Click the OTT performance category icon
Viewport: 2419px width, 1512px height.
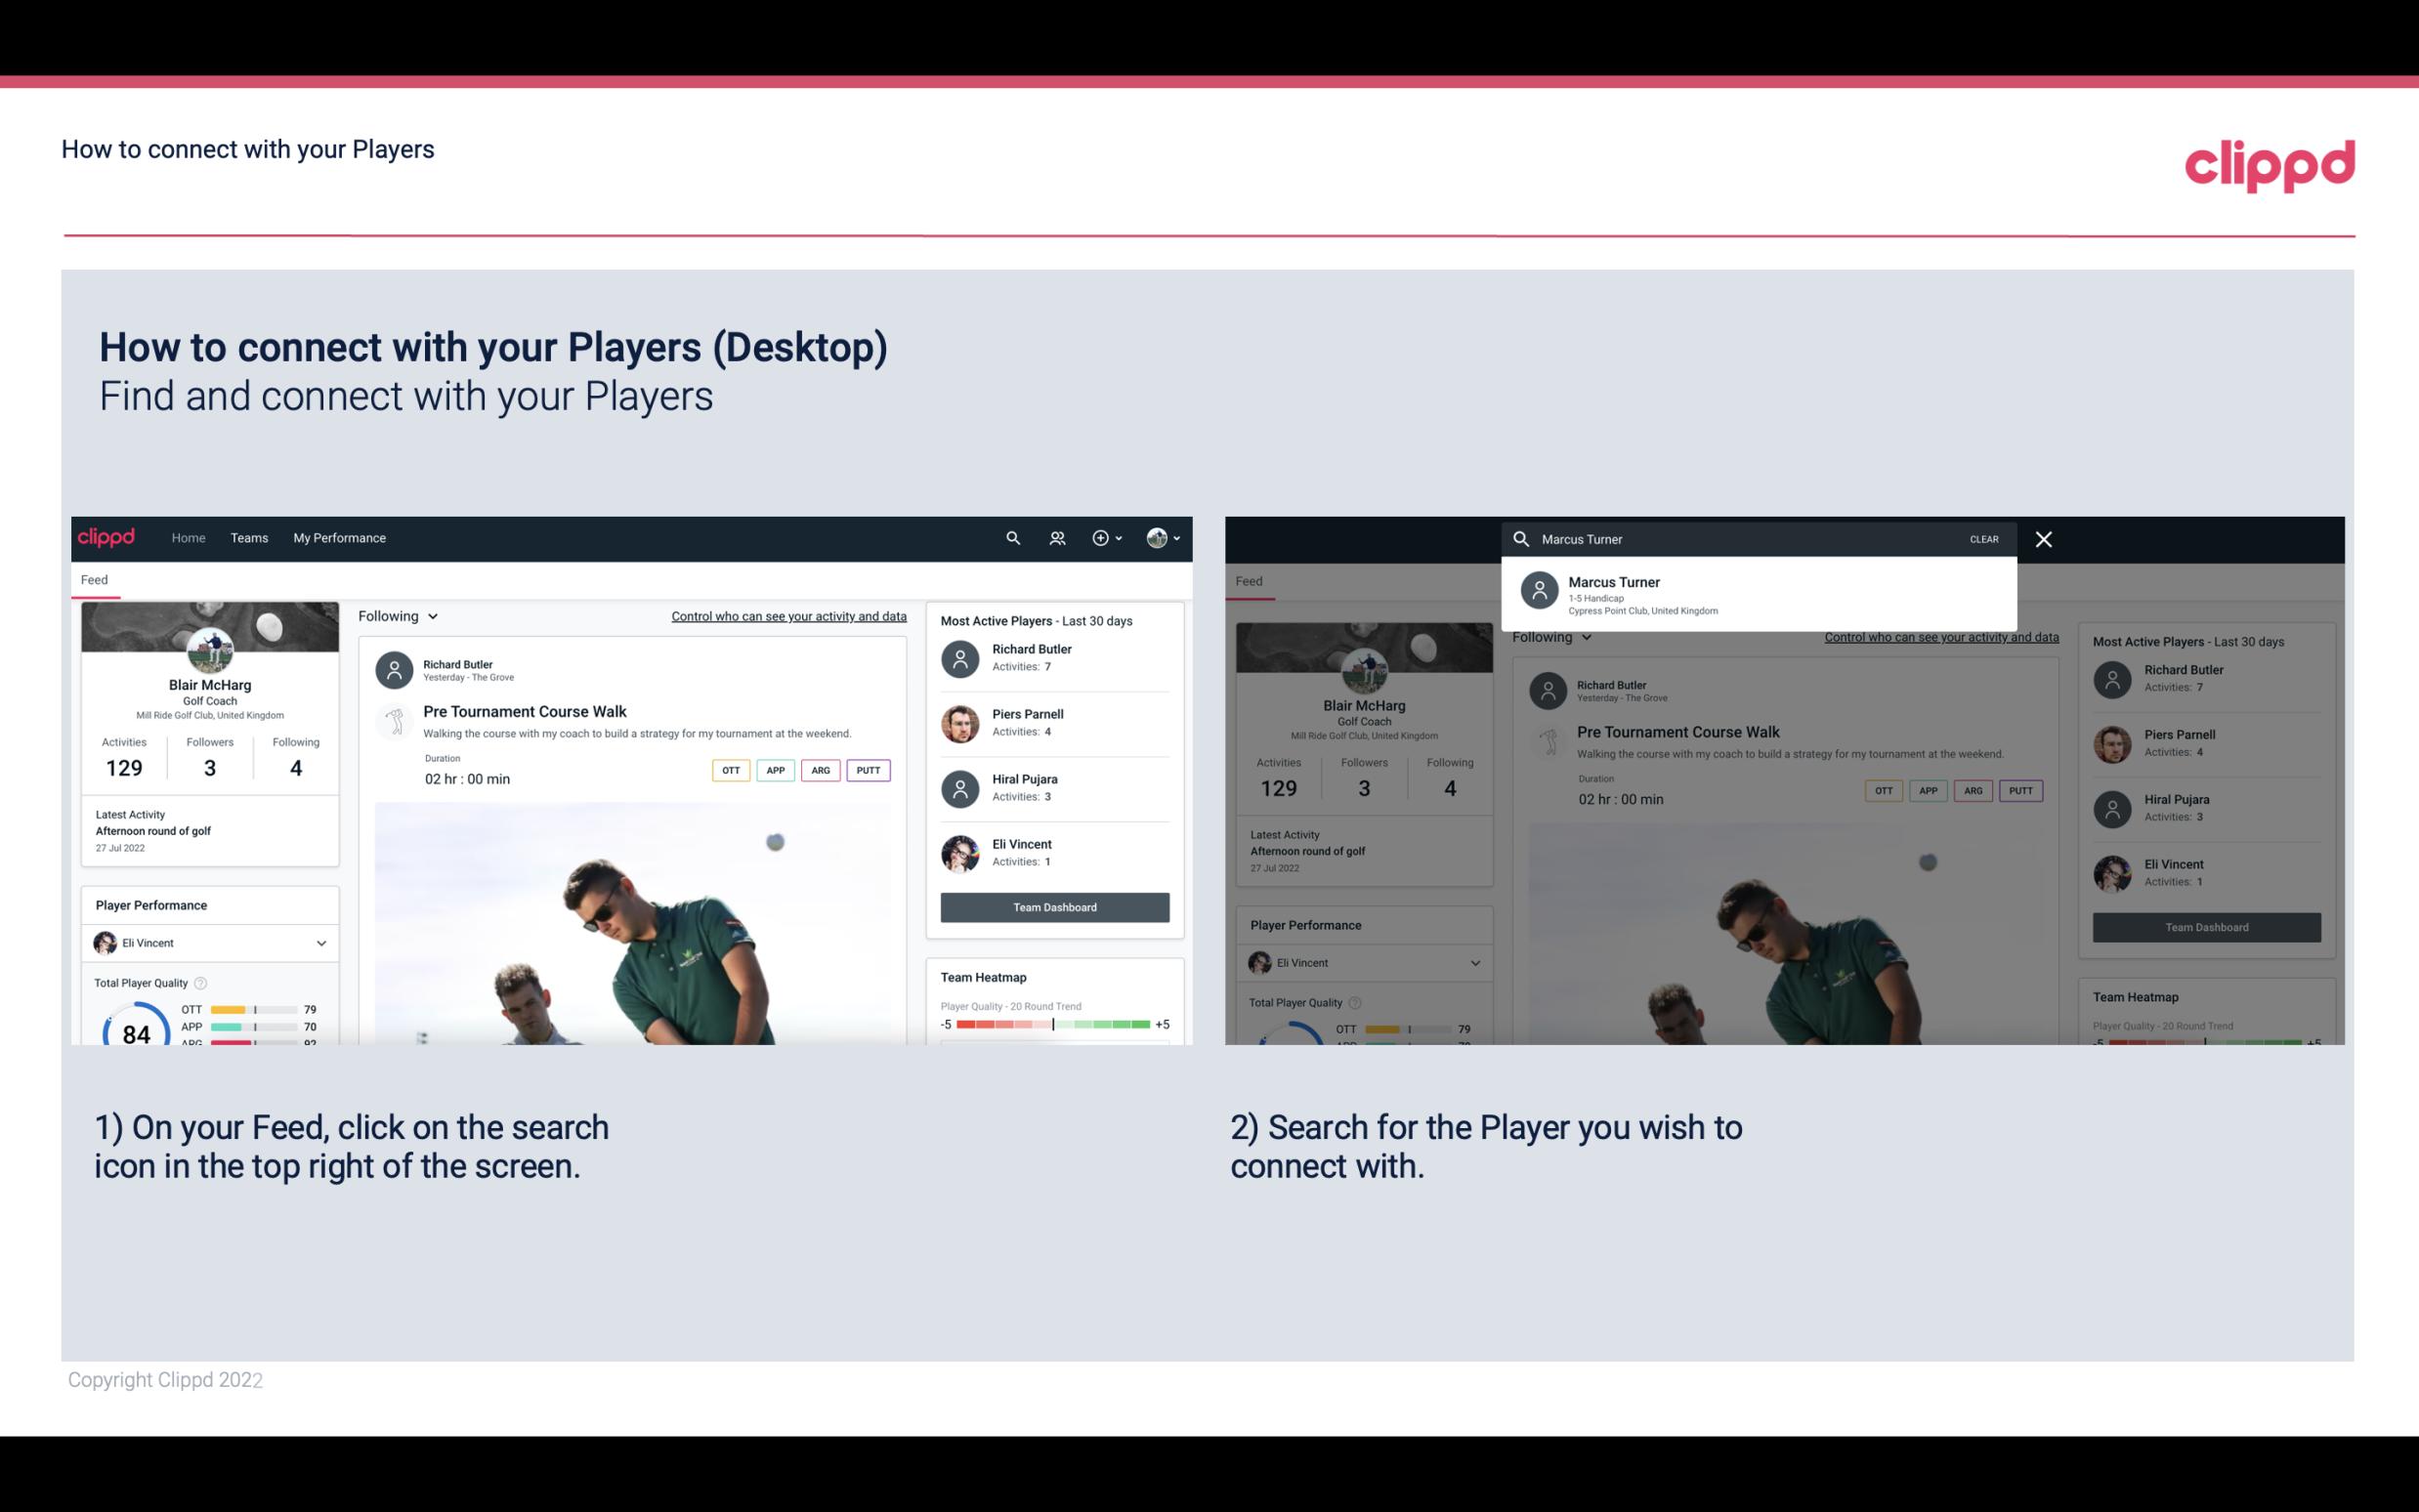click(728, 768)
